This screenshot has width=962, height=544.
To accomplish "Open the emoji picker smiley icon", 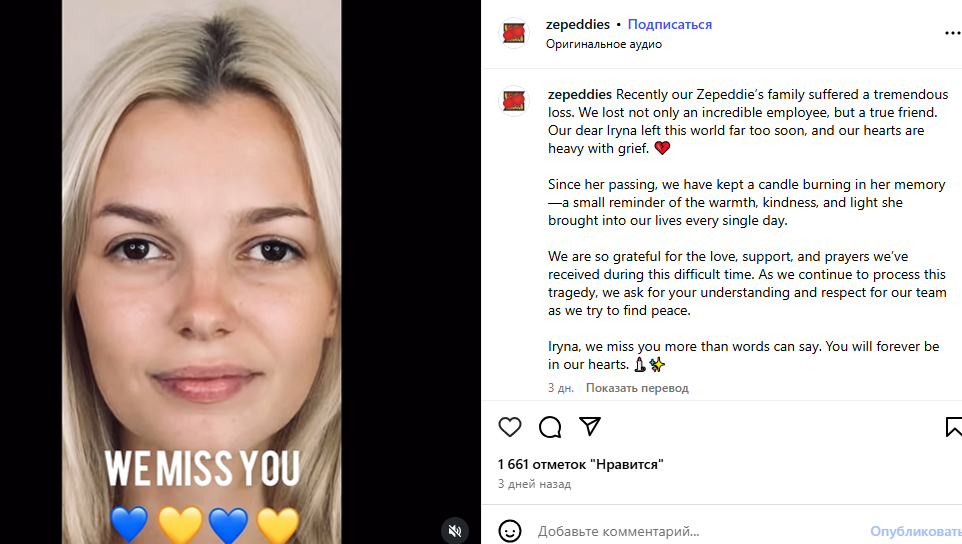I will 510,531.
